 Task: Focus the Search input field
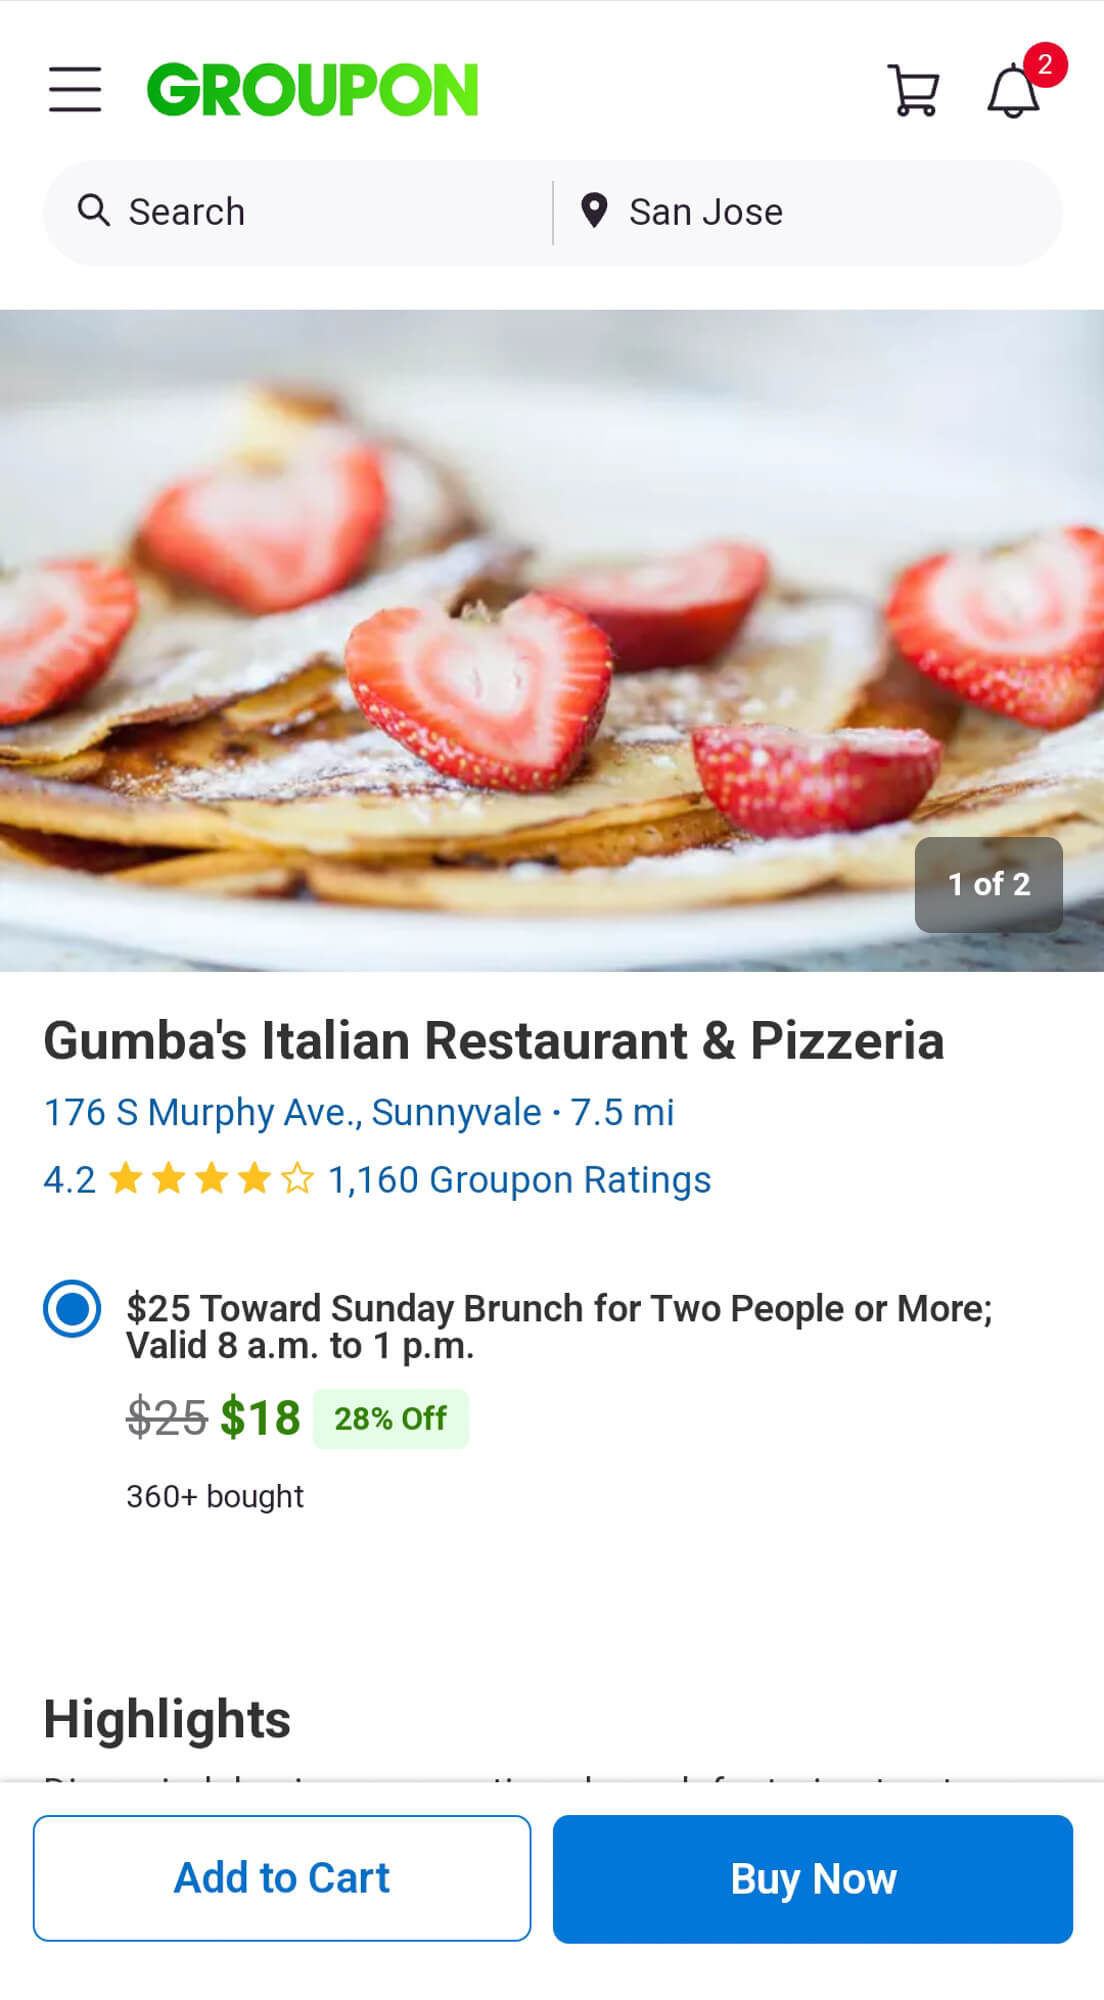point(320,212)
